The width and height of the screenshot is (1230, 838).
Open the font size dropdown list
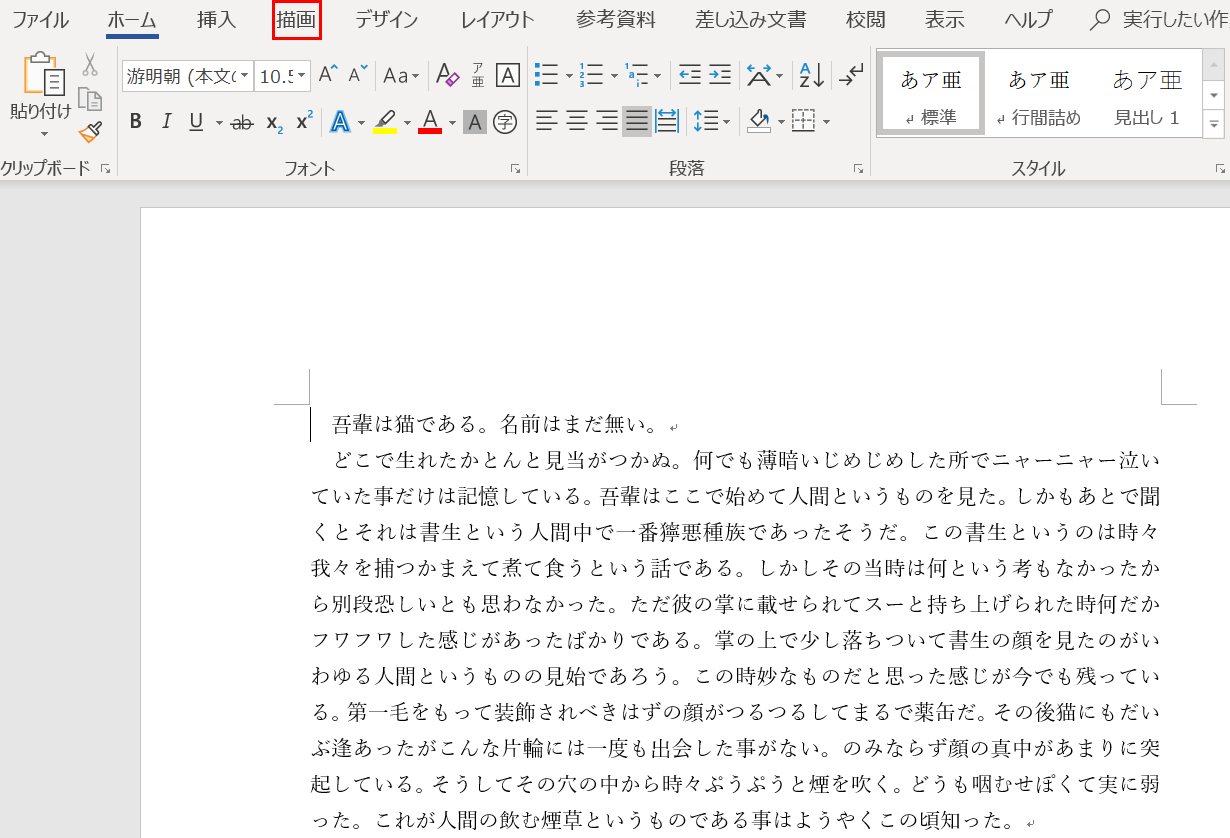(301, 76)
